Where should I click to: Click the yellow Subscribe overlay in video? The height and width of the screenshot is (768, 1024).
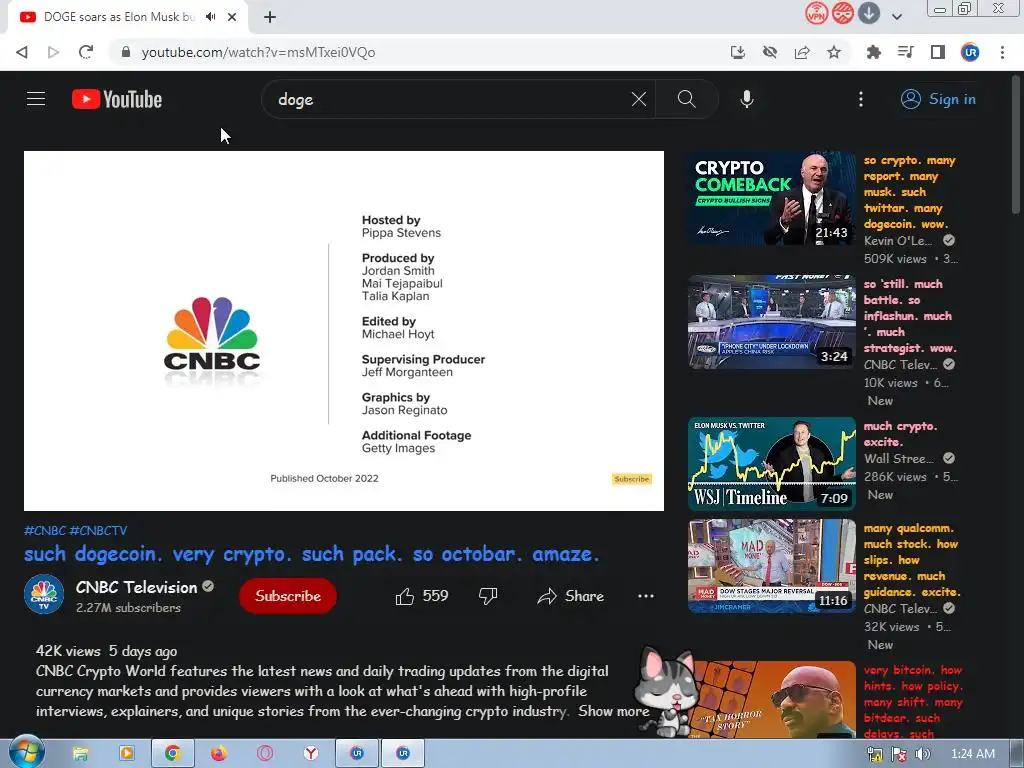(632, 479)
